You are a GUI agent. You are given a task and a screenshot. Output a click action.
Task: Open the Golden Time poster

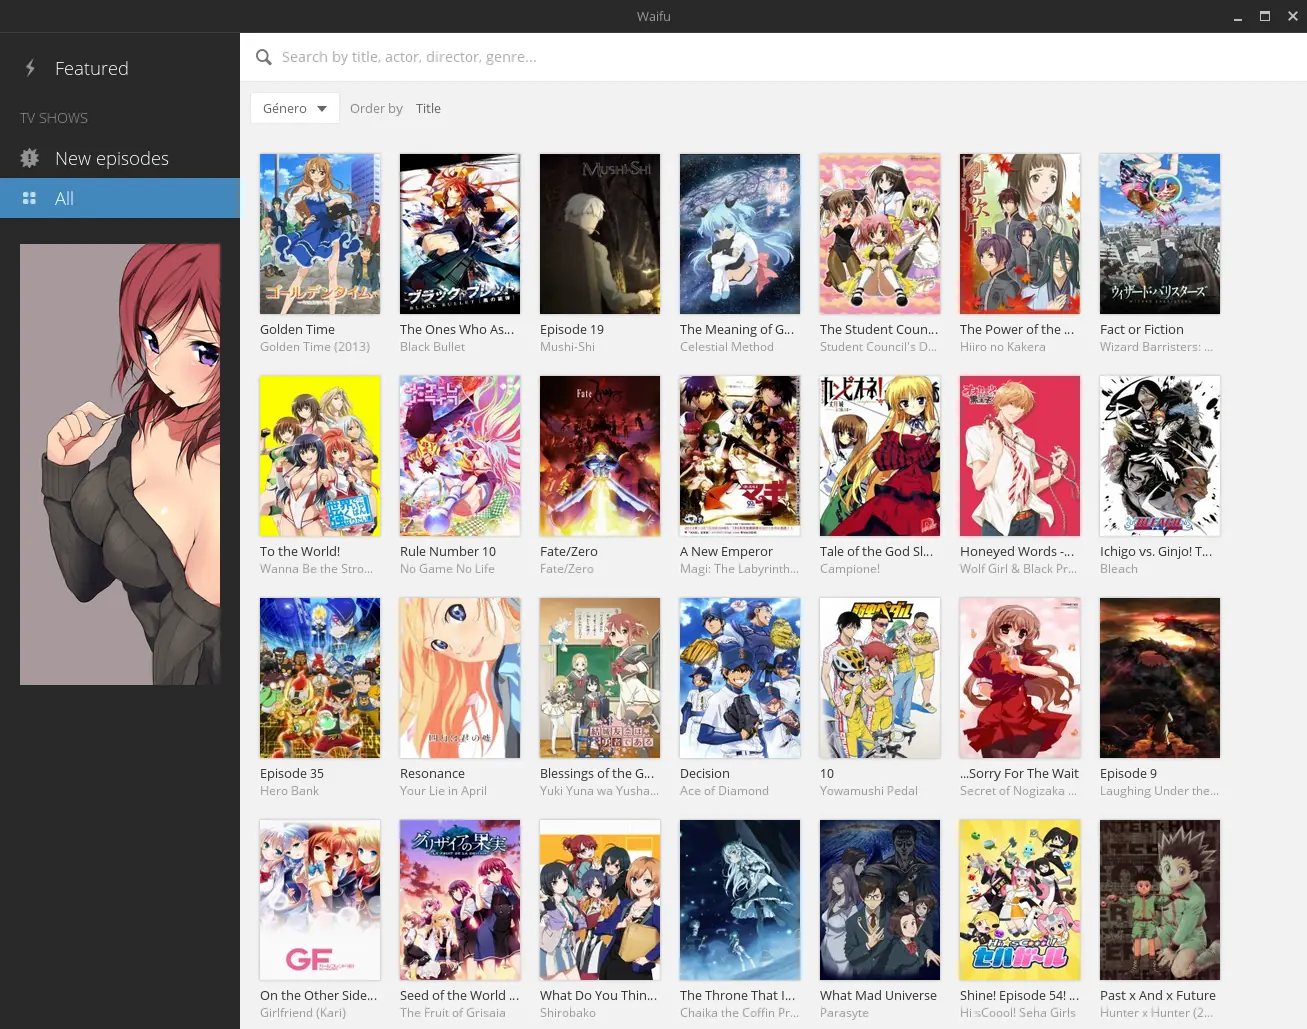pos(320,234)
